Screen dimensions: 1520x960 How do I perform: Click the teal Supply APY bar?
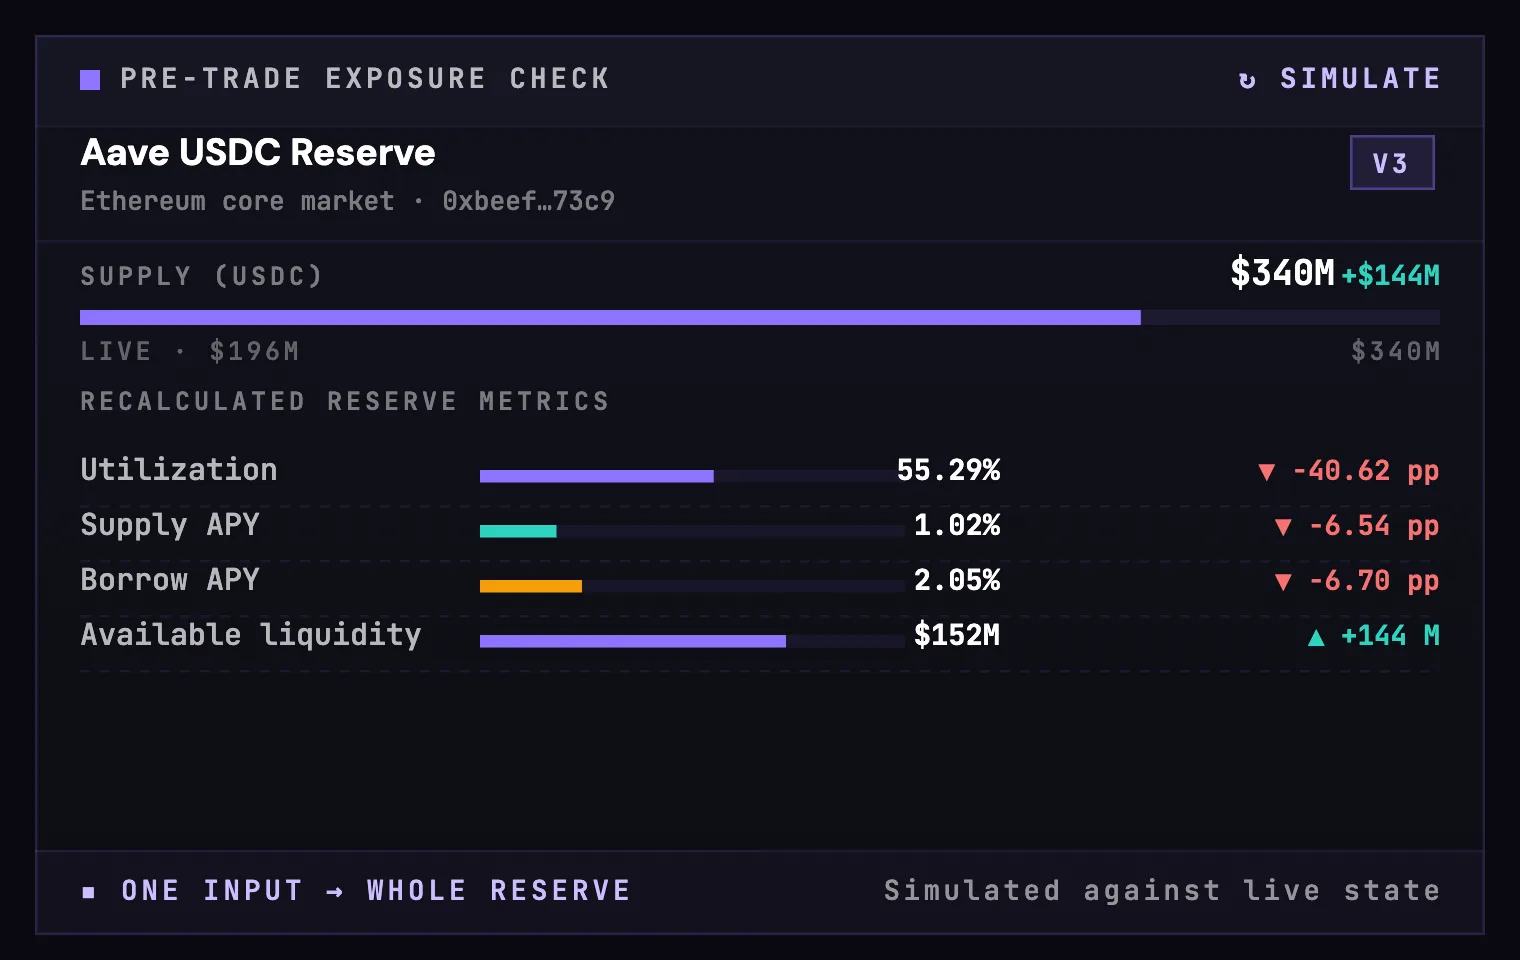click(x=690, y=531)
